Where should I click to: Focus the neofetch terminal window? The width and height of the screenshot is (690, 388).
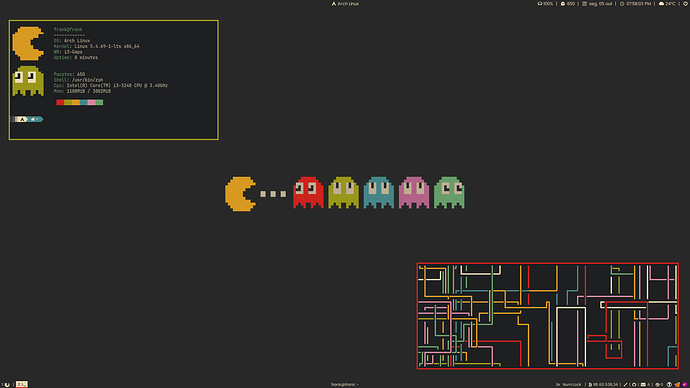(114, 80)
